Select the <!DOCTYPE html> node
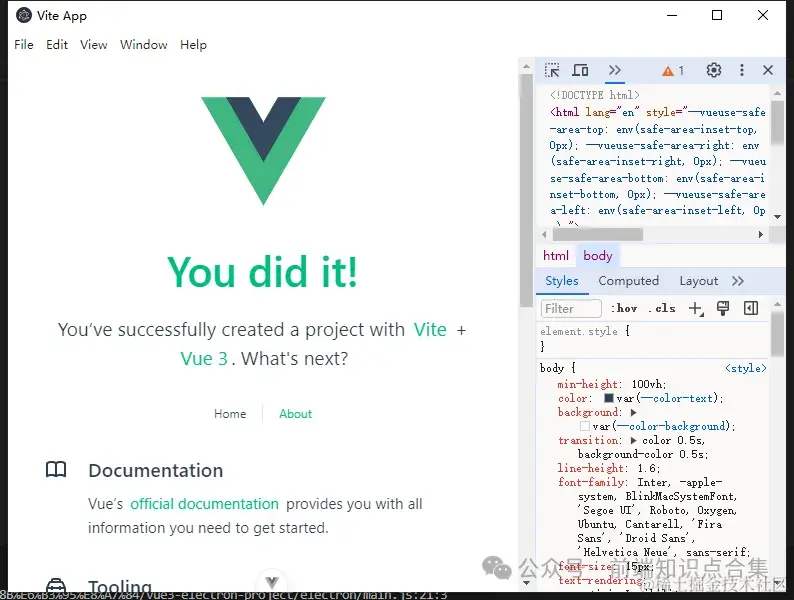The image size is (794, 600). (595, 95)
